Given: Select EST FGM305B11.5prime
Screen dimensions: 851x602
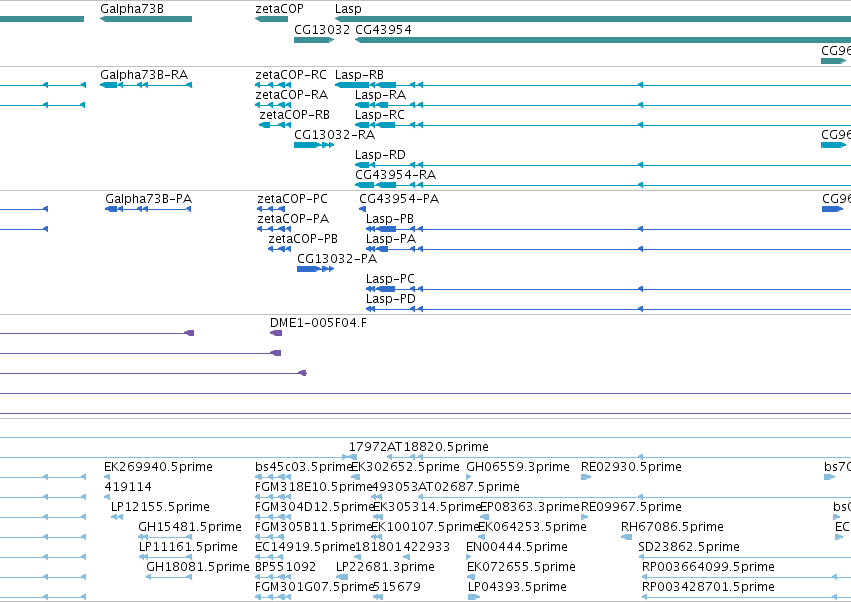Looking at the screenshot, I should click(314, 527).
